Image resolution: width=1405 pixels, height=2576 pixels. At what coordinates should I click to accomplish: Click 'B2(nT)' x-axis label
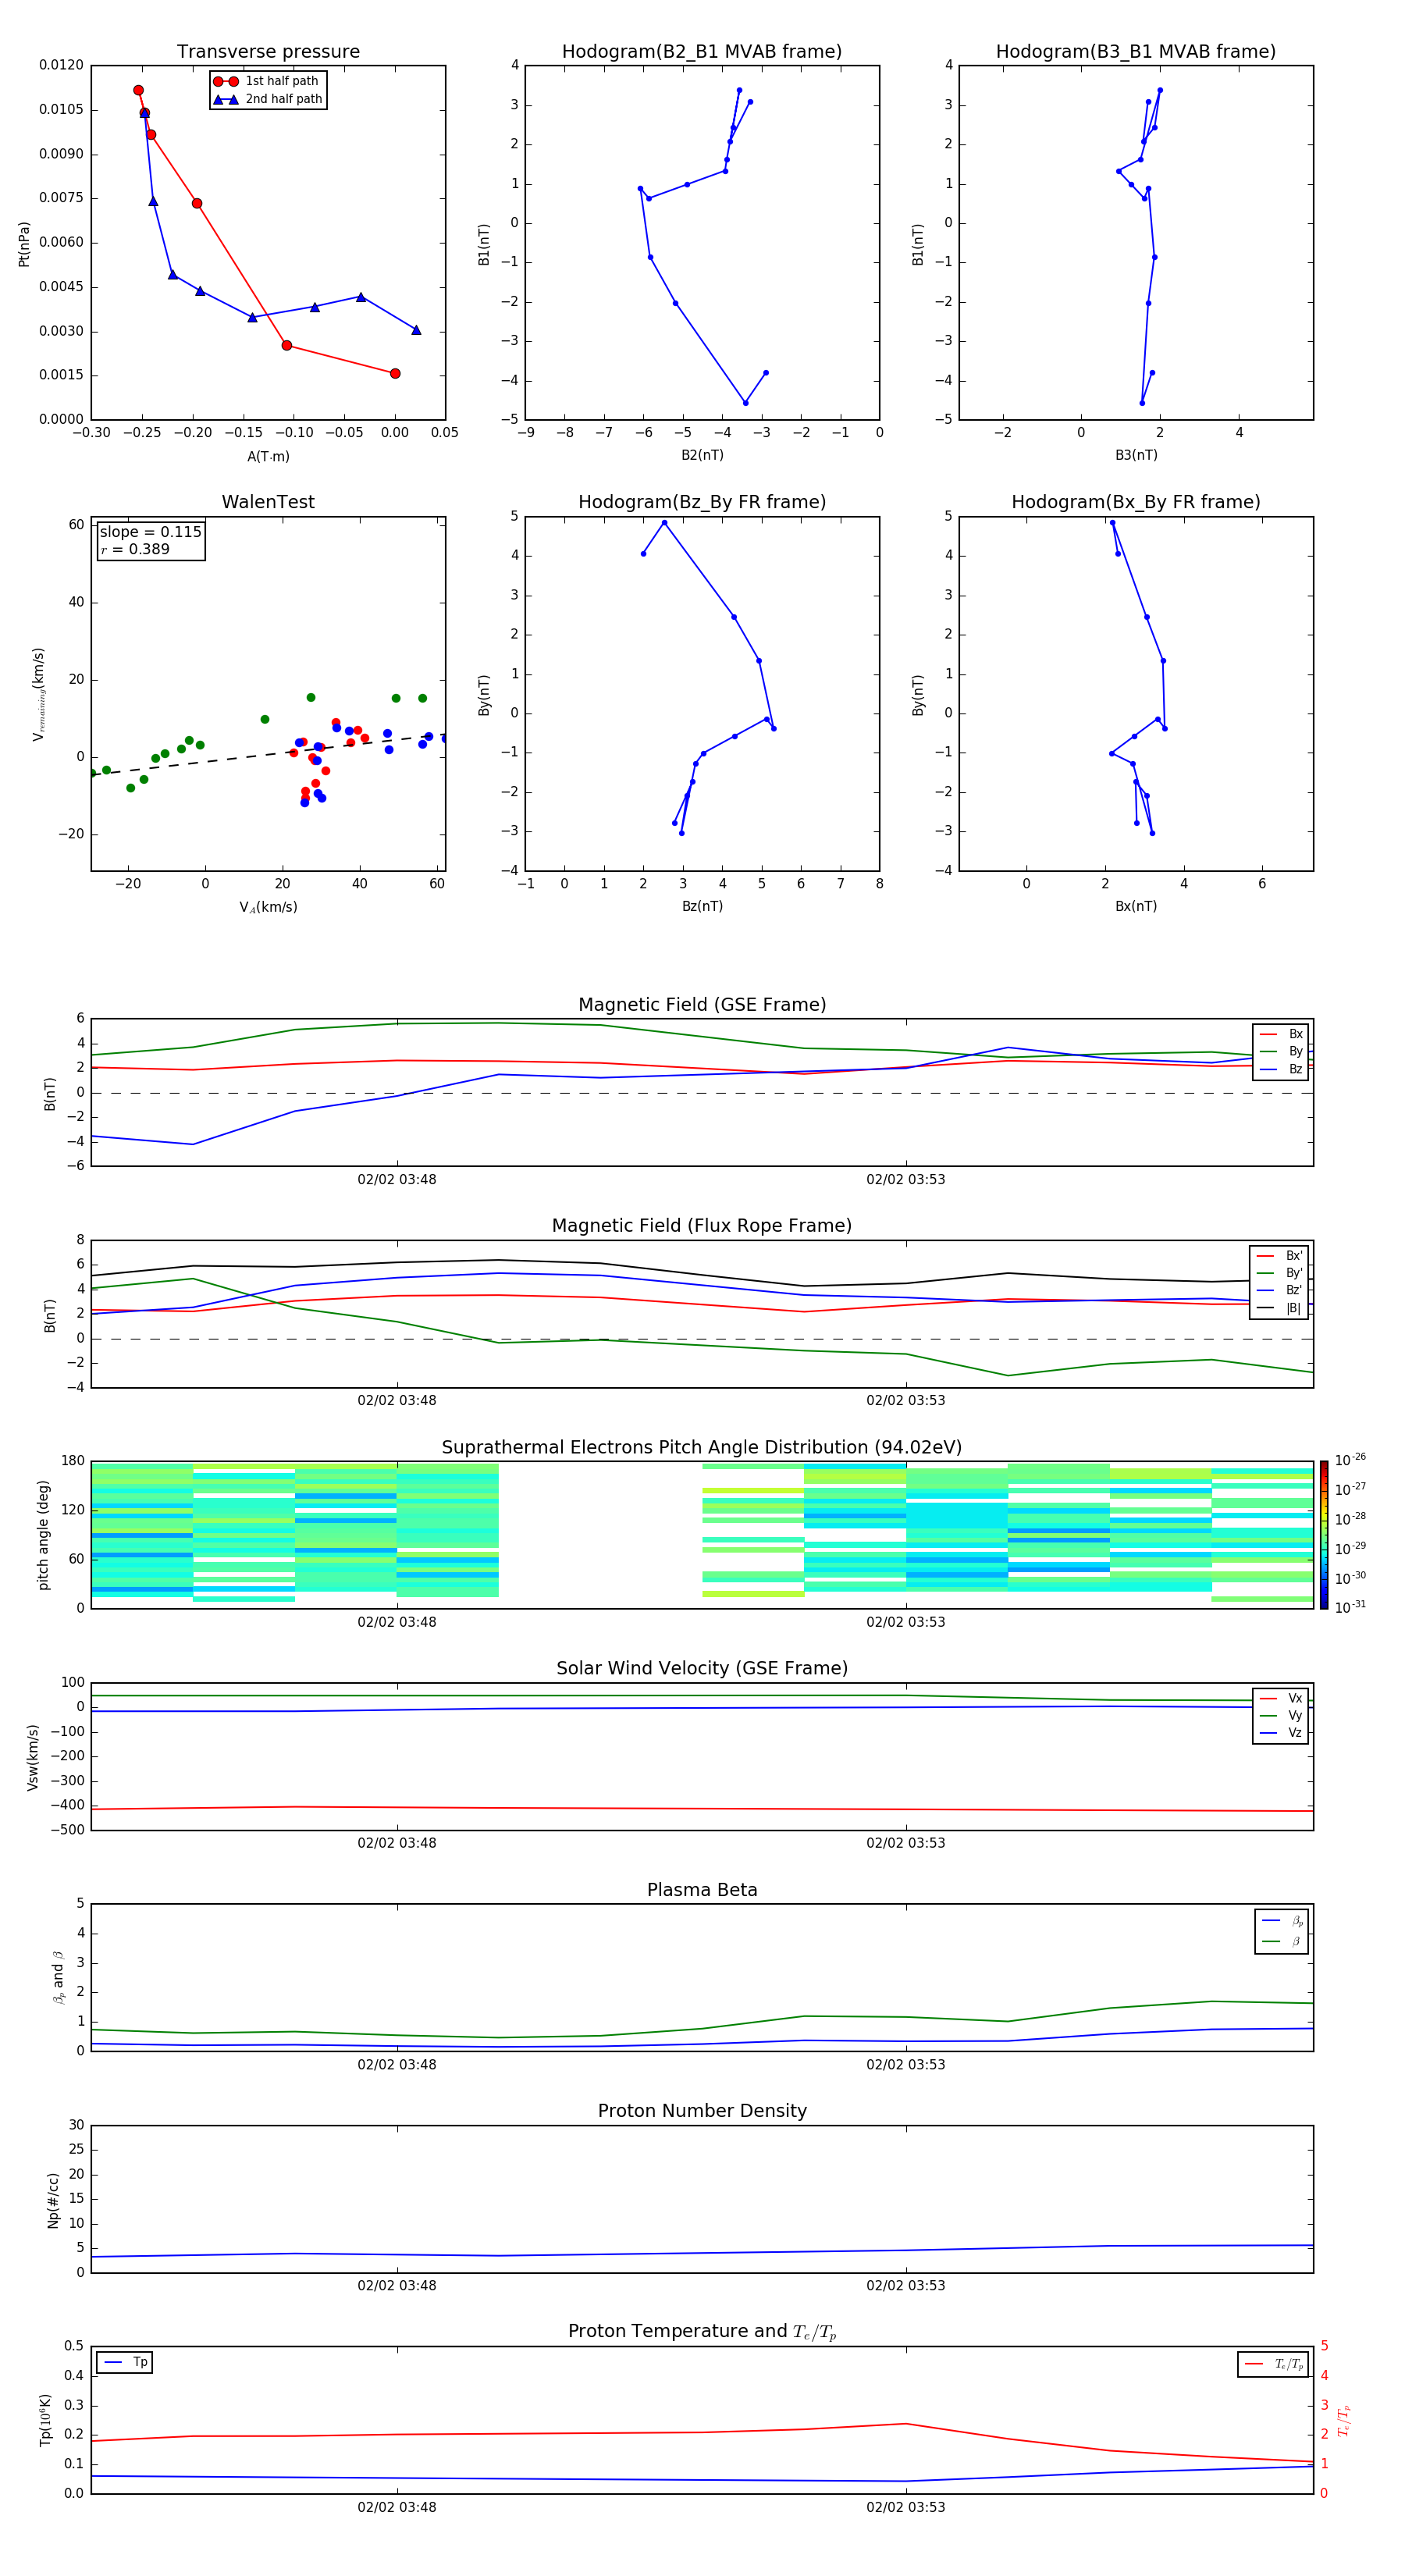[702, 455]
